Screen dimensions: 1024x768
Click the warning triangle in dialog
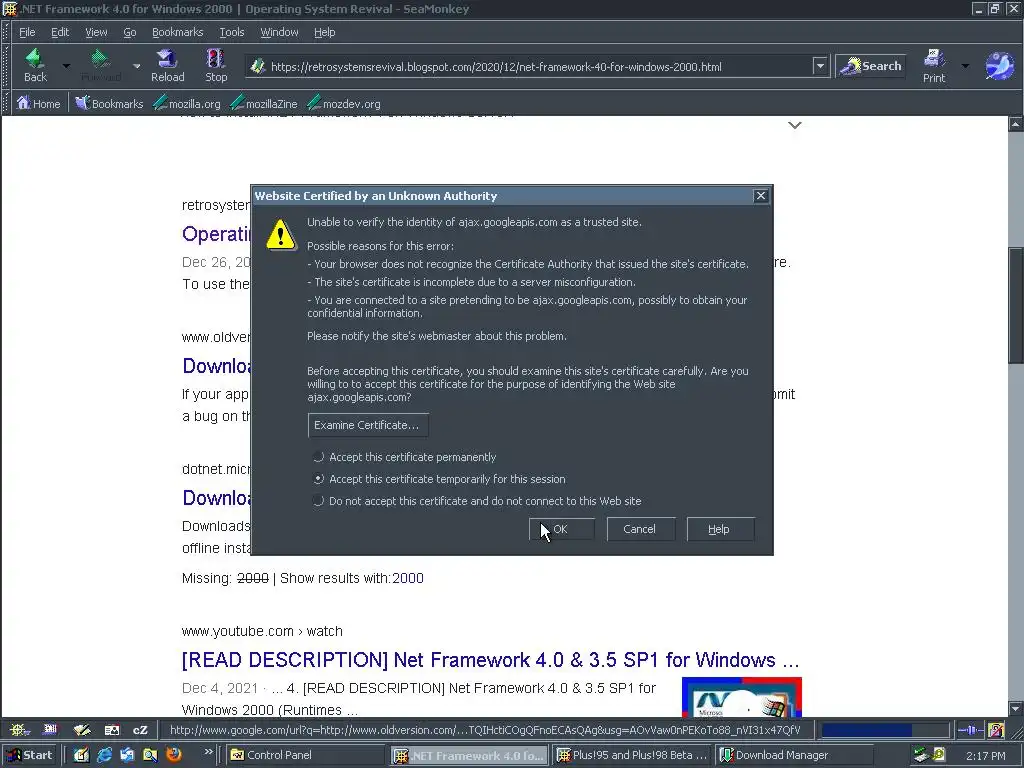click(281, 234)
